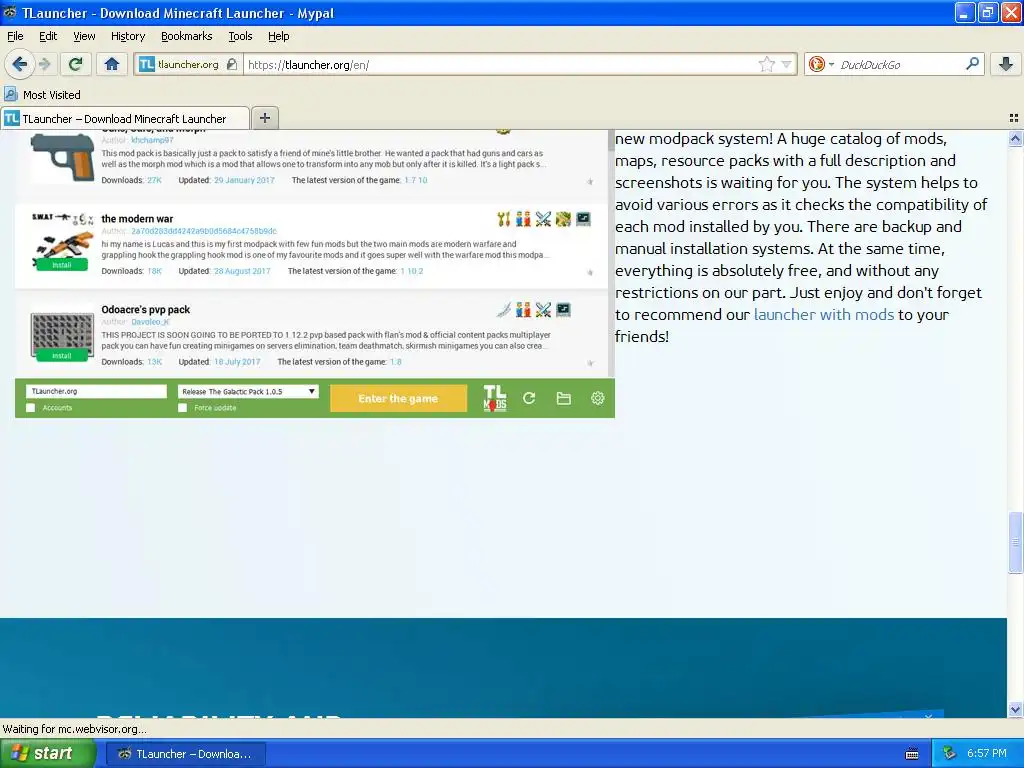Open the File menu

coord(15,36)
